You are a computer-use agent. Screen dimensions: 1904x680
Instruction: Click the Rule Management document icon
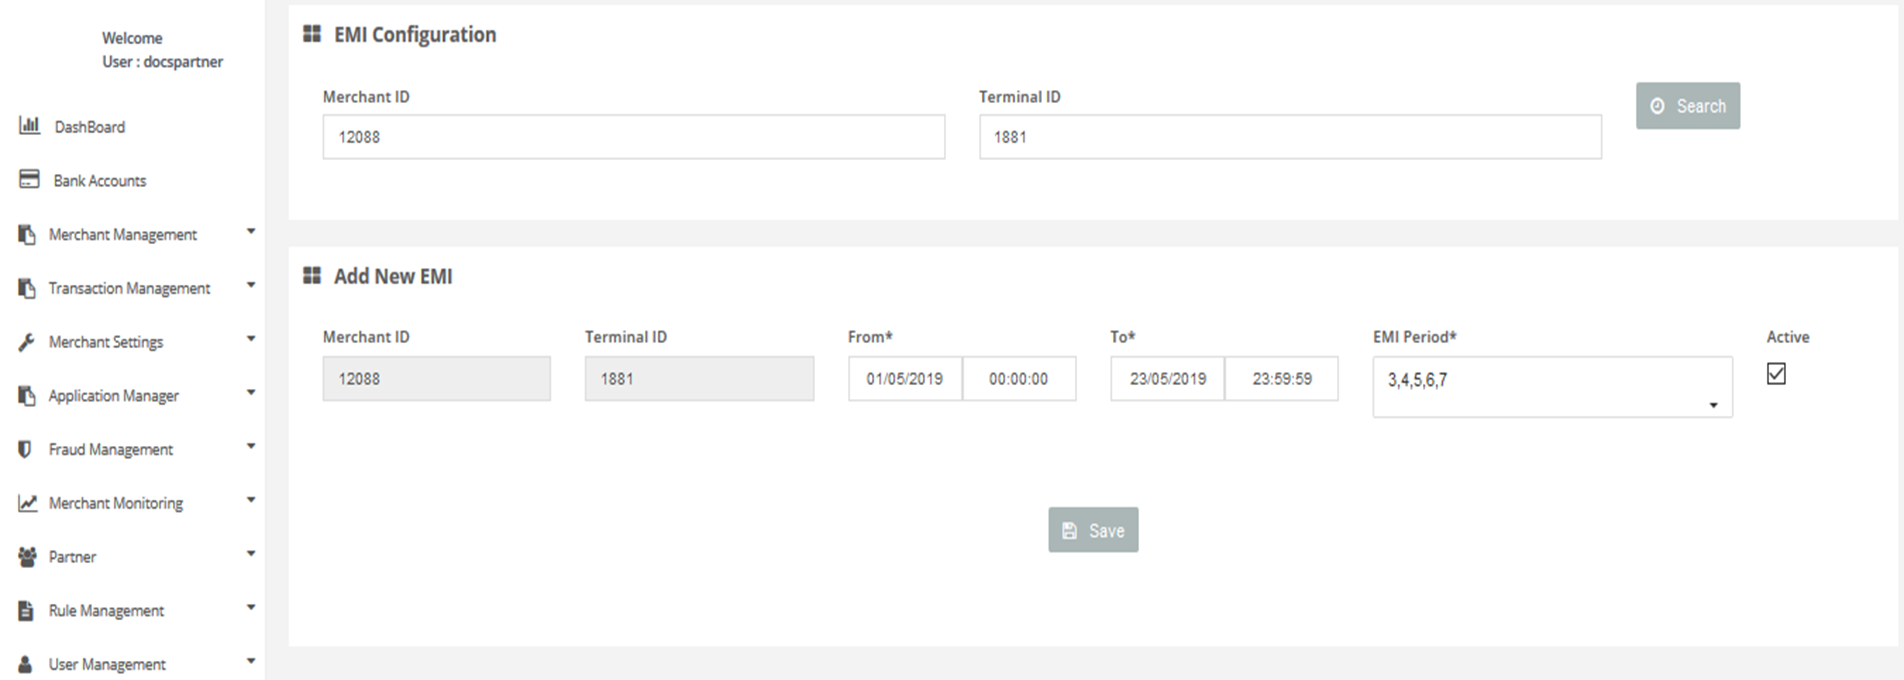point(26,610)
